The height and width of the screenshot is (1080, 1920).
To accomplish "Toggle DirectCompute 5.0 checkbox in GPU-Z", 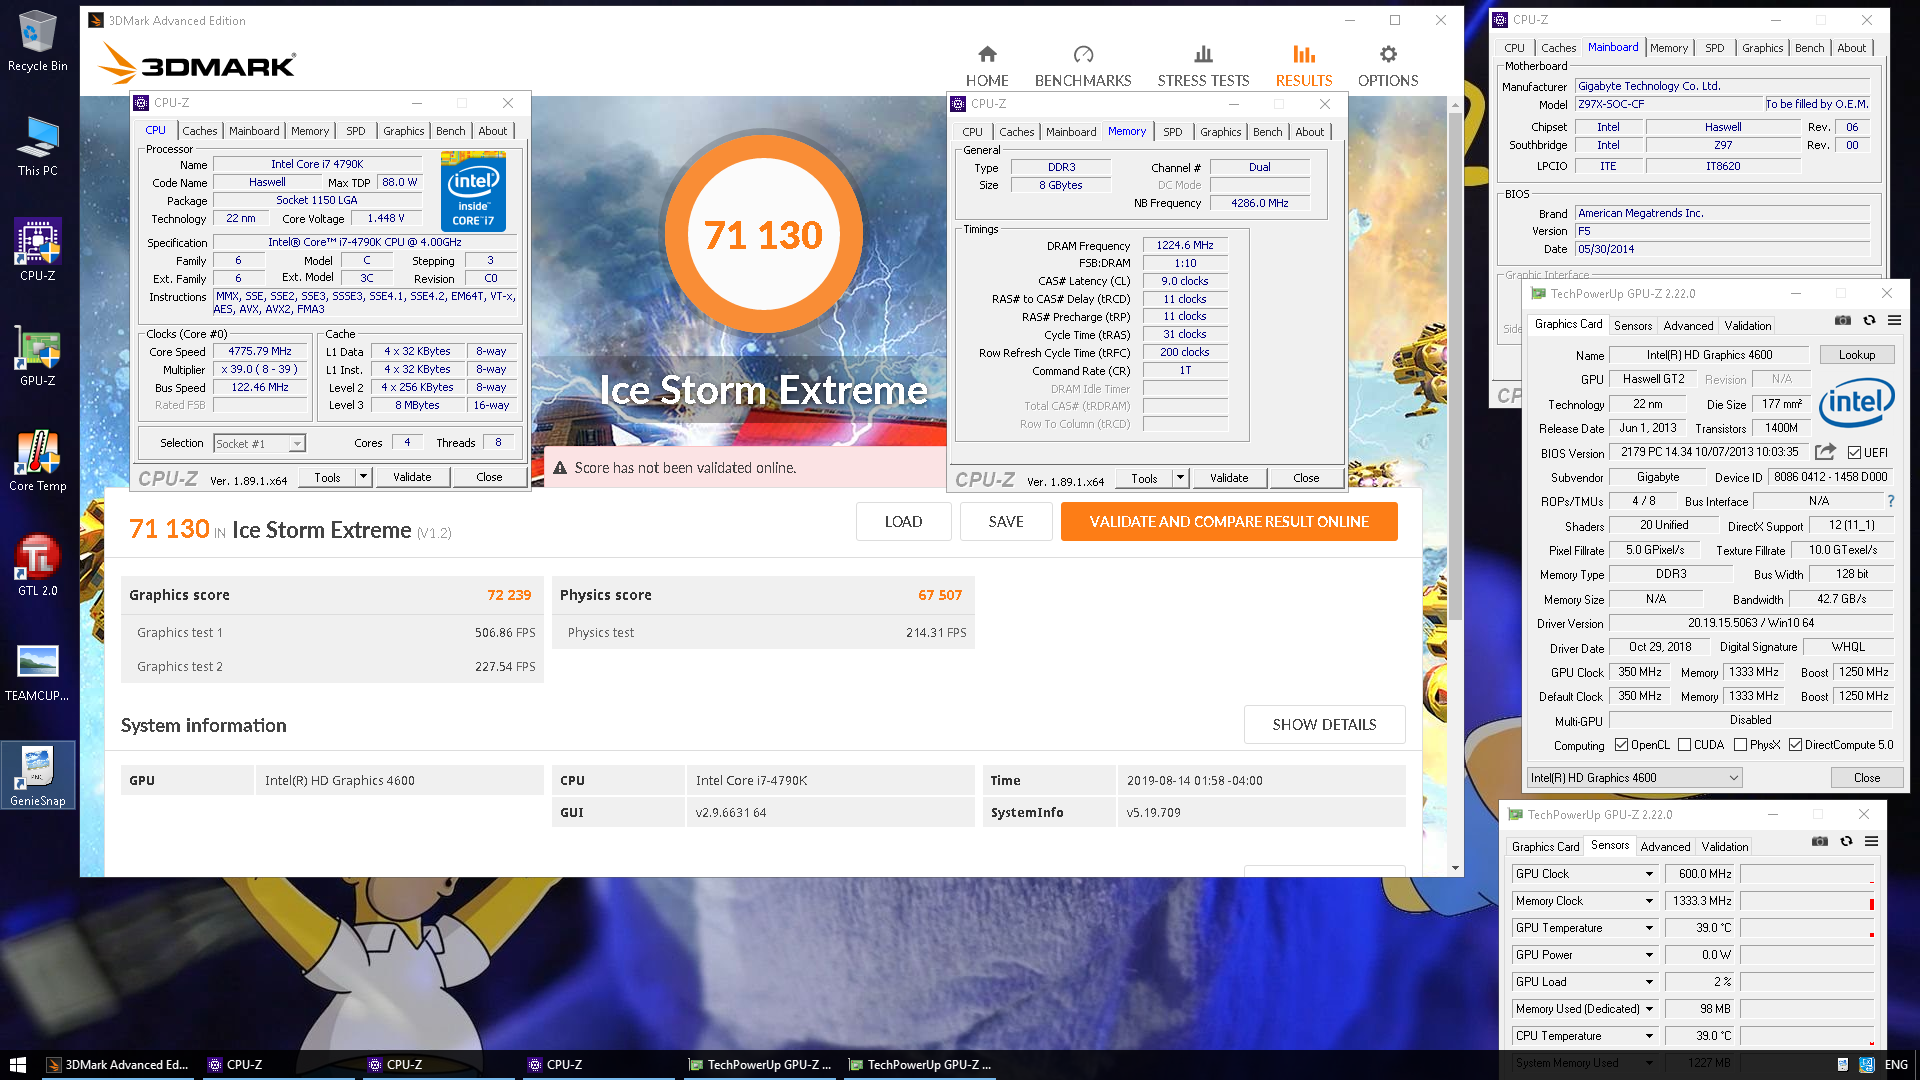I will coord(1795,744).
